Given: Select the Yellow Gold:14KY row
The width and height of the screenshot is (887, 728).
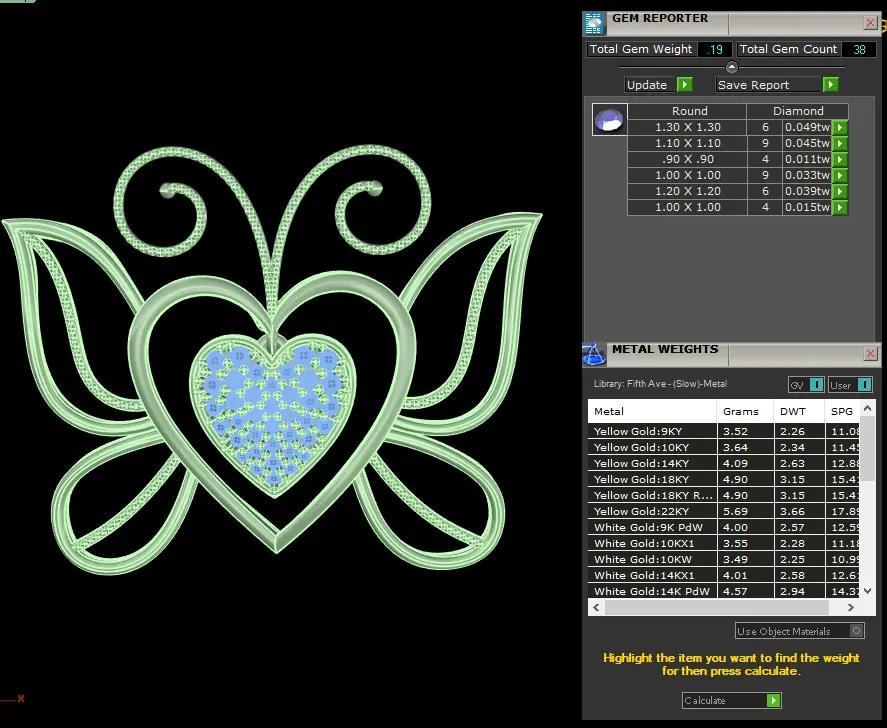Looking at the screenshot, I should point(724,463).
